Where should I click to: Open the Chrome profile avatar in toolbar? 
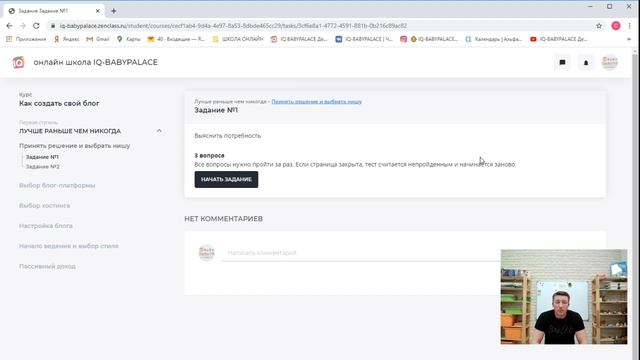[x=616, y=26]
